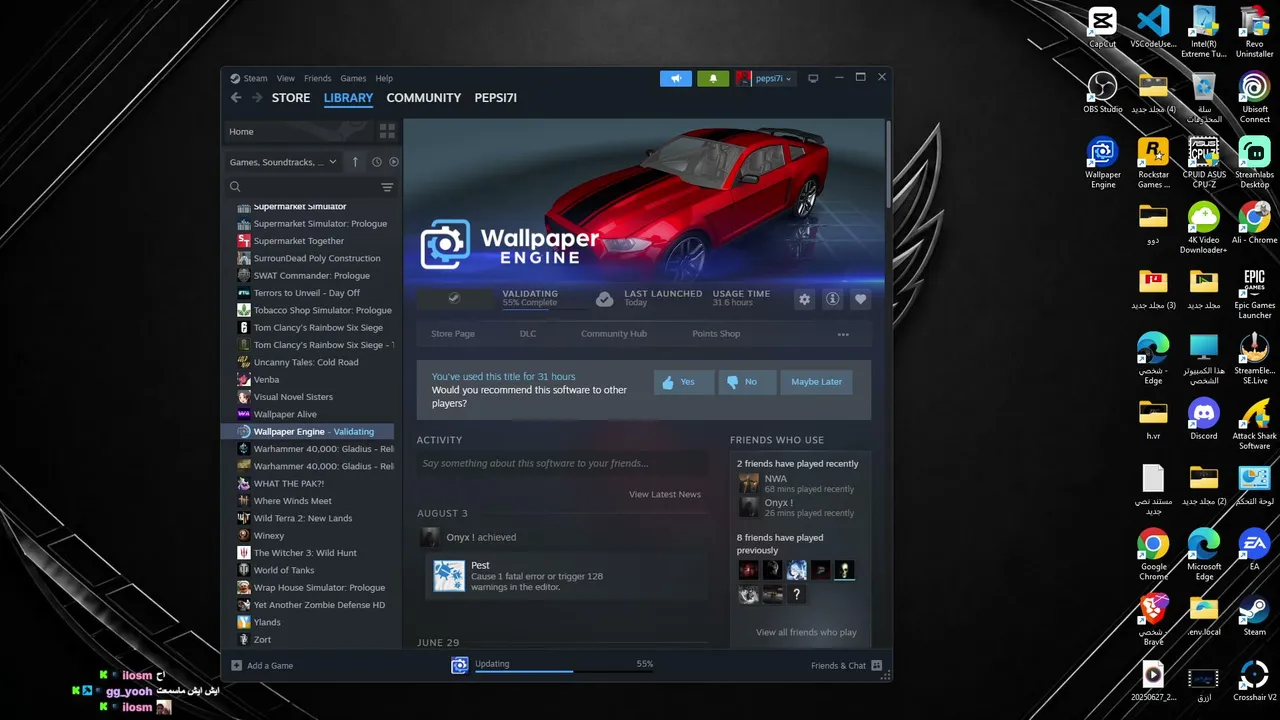Go forward with the Steam forward arrow
1280x720 pixels.
click(x=257, y=98)
